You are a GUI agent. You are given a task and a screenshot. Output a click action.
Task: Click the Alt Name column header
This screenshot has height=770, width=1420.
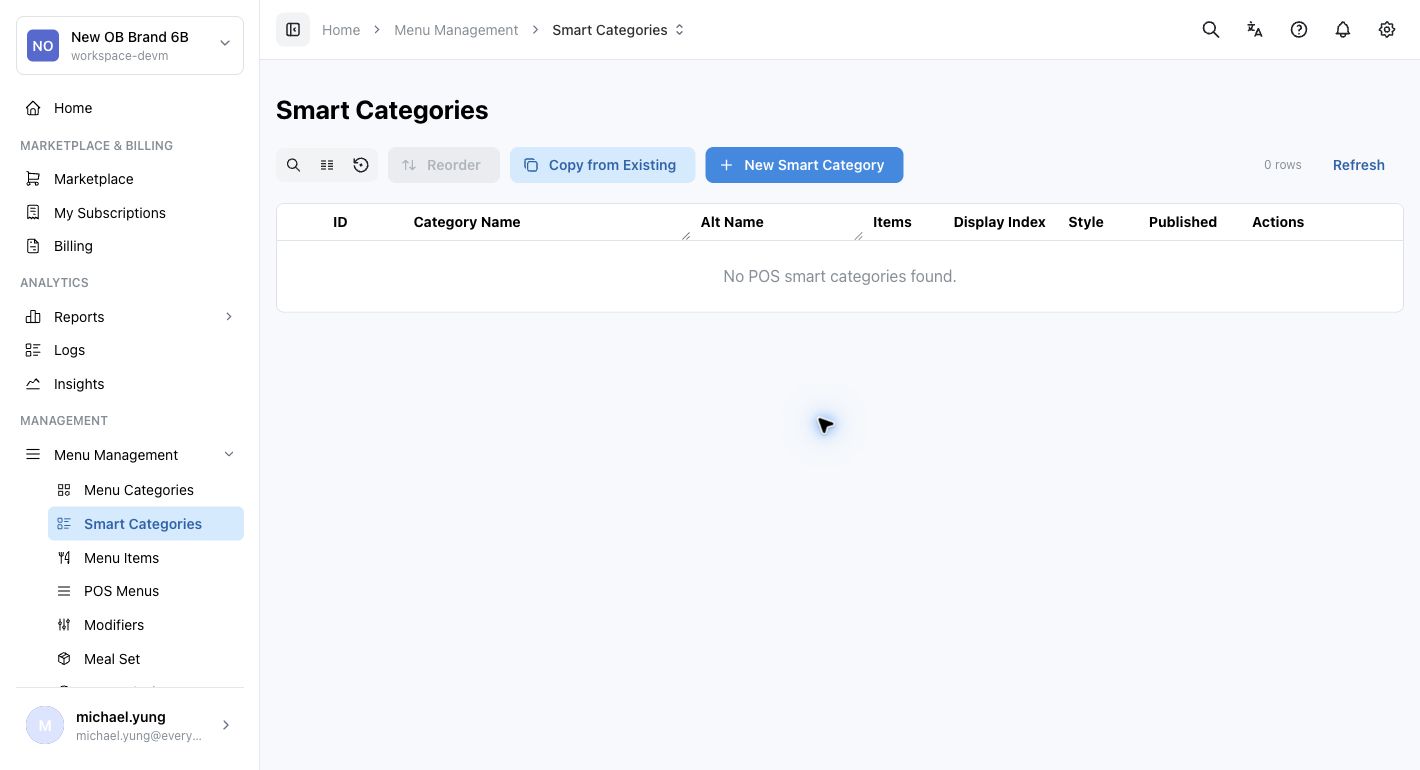click(x=732, y=222)
